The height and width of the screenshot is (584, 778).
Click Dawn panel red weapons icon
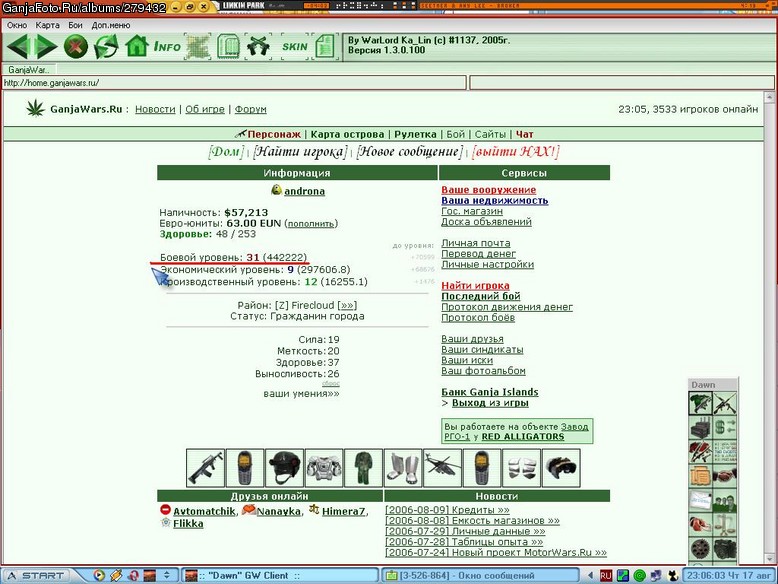(x=701, y=452)
